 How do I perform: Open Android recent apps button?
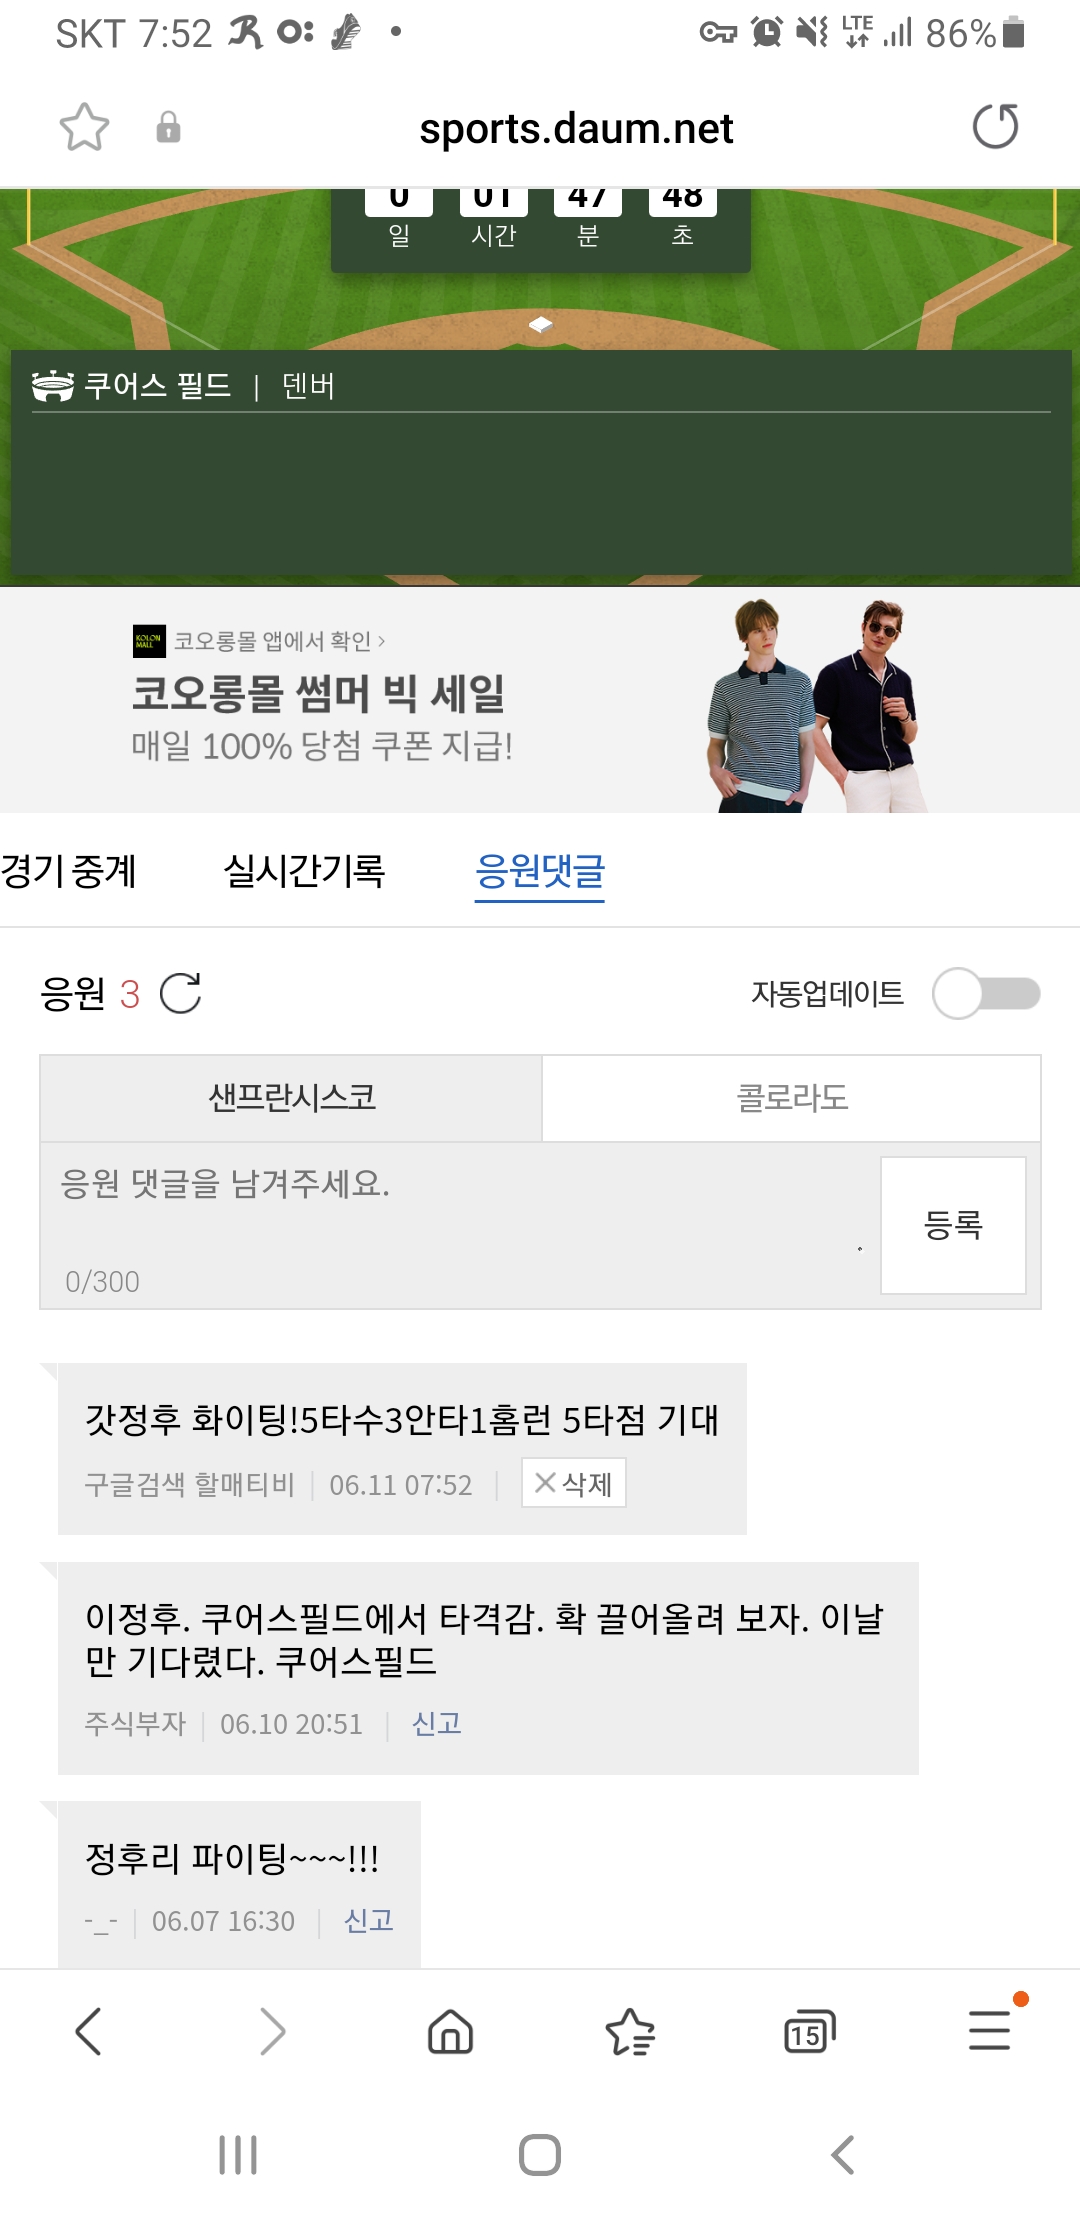tap(238, 2155)
